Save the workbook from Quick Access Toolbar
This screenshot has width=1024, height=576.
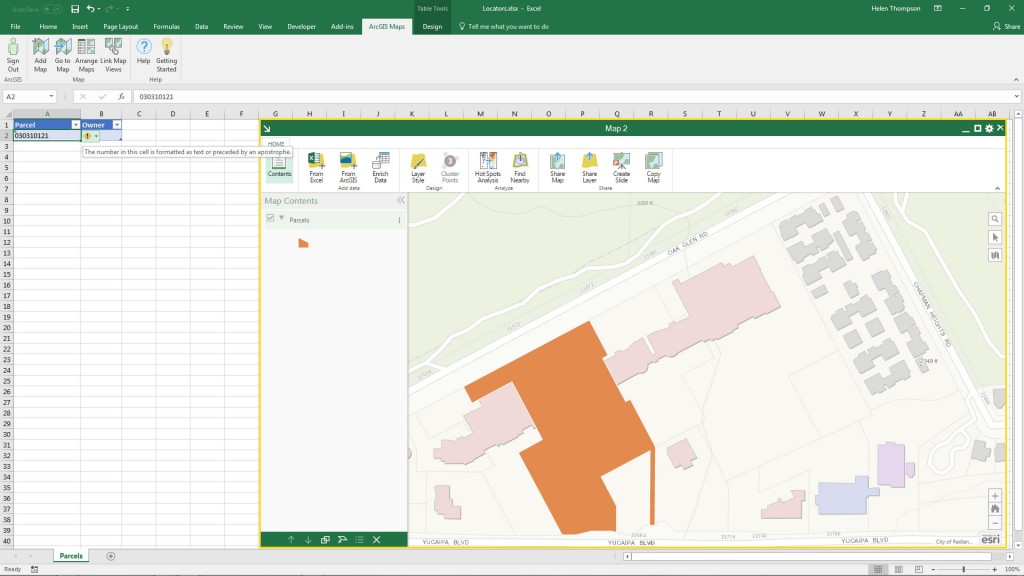pyautogui.click(x=75, y=9)
